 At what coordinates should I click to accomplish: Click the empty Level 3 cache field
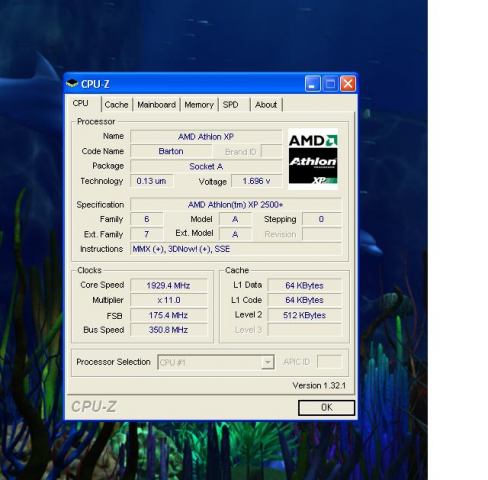[304, 330]
